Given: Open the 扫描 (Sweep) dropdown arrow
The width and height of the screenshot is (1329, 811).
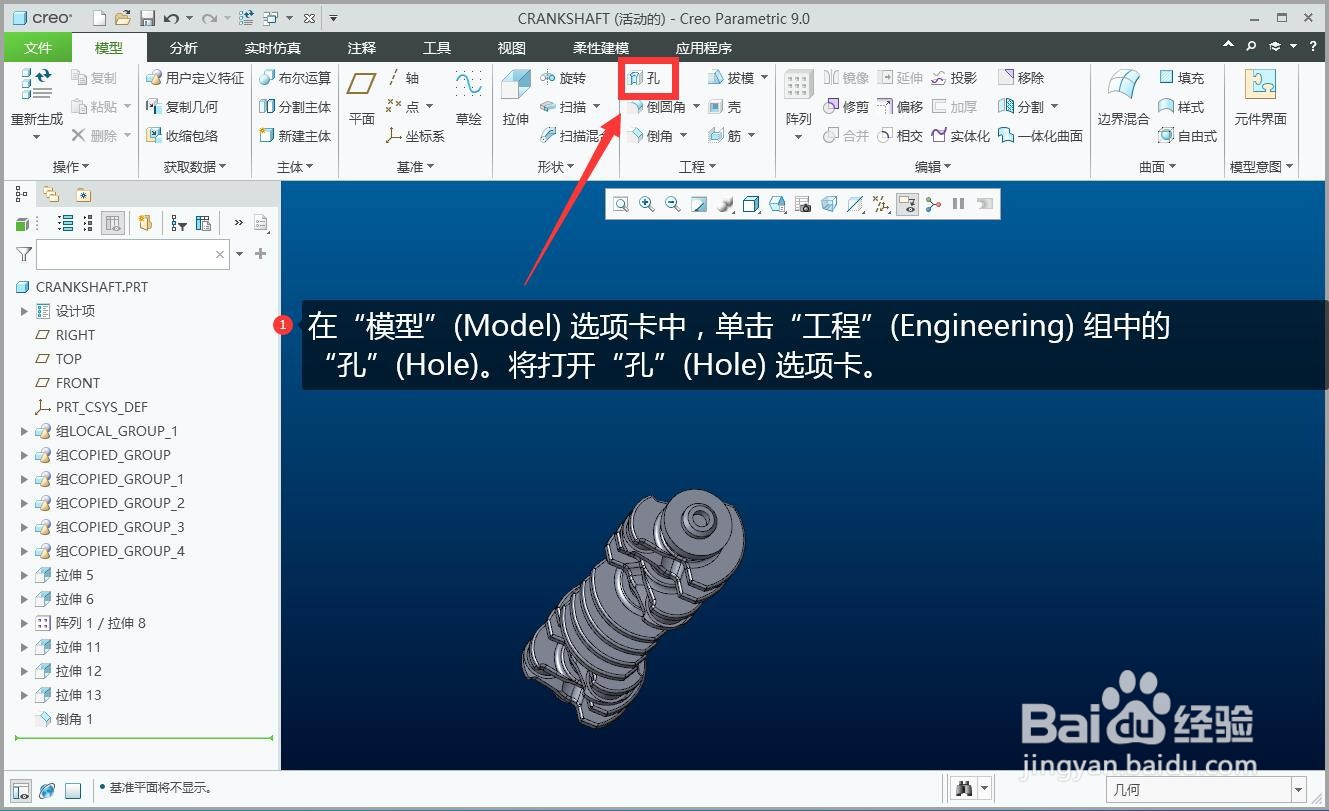Looking at the screenshot, I should pos(596,107).
